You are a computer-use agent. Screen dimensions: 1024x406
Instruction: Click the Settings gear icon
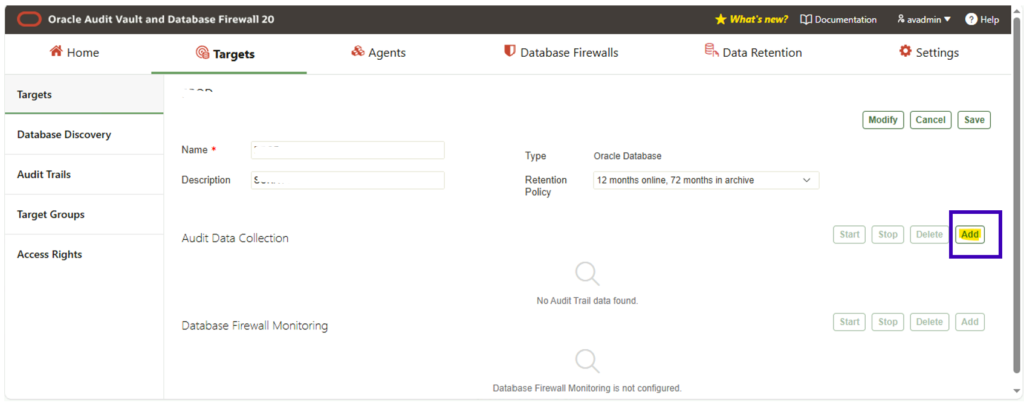pyautogui.click(x=905, y=52)
